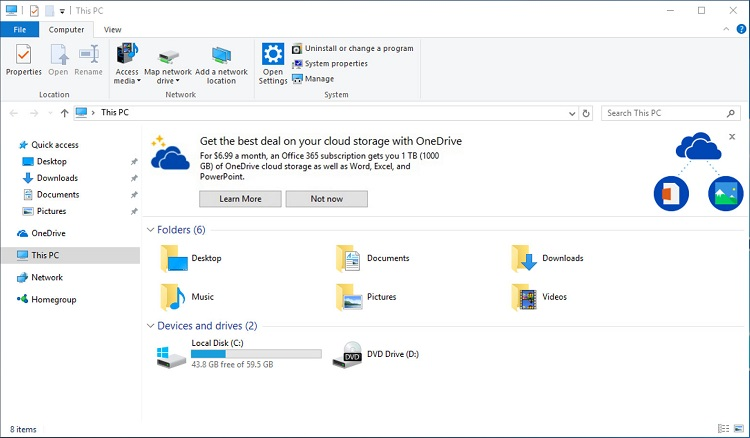Open Network in navigation pane
Image resolution: width=750 pixels, height=438 pixels.
pos(40,277)
